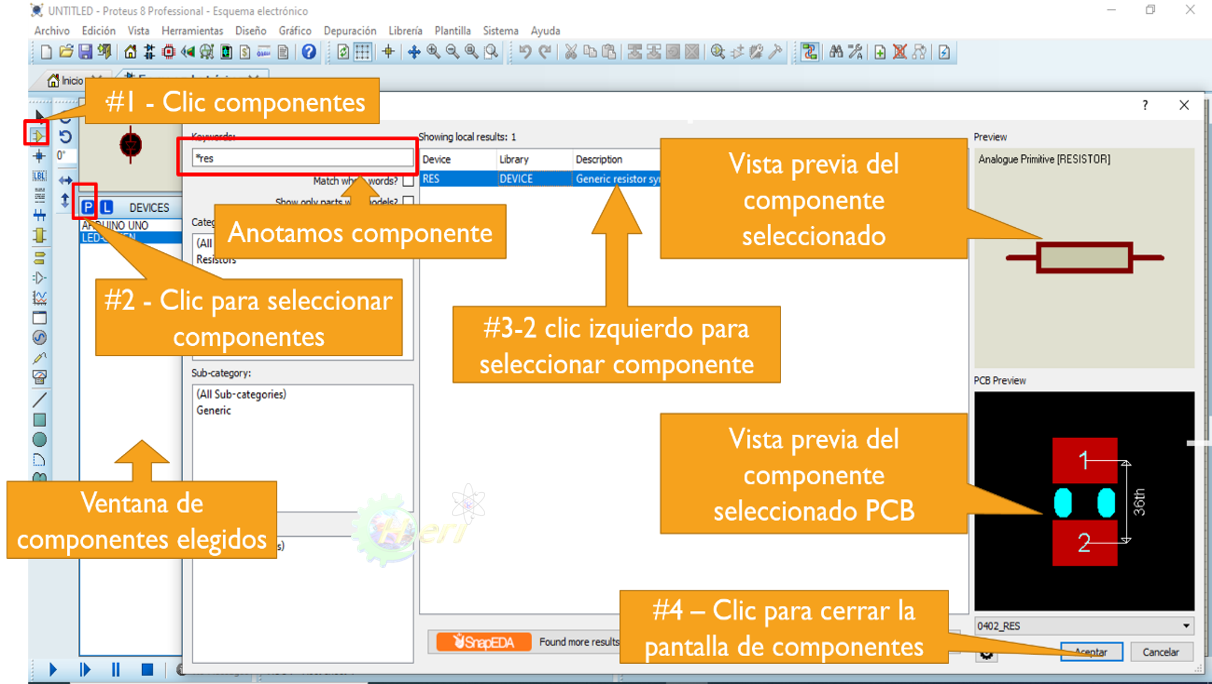Screen dimensions: 1212x684
Task: Open the 0402_RES footprint dropdown
Action: point(1188,625)
